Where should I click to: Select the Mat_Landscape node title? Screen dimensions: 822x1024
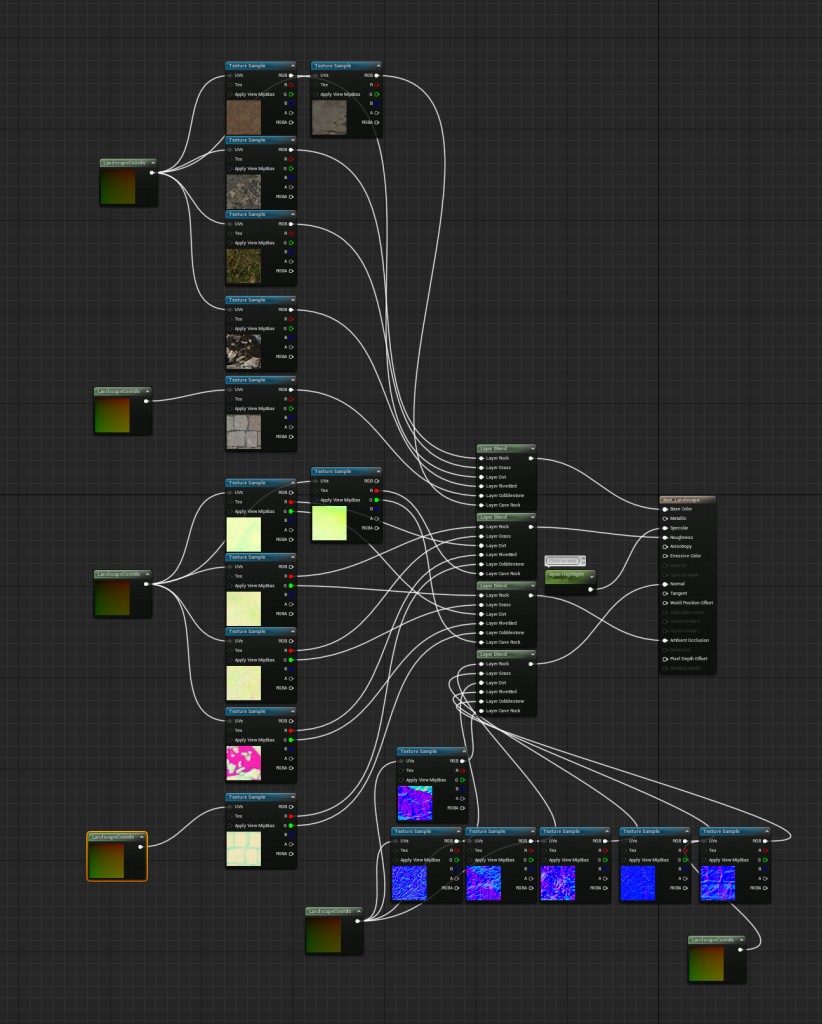click(680, 498)
